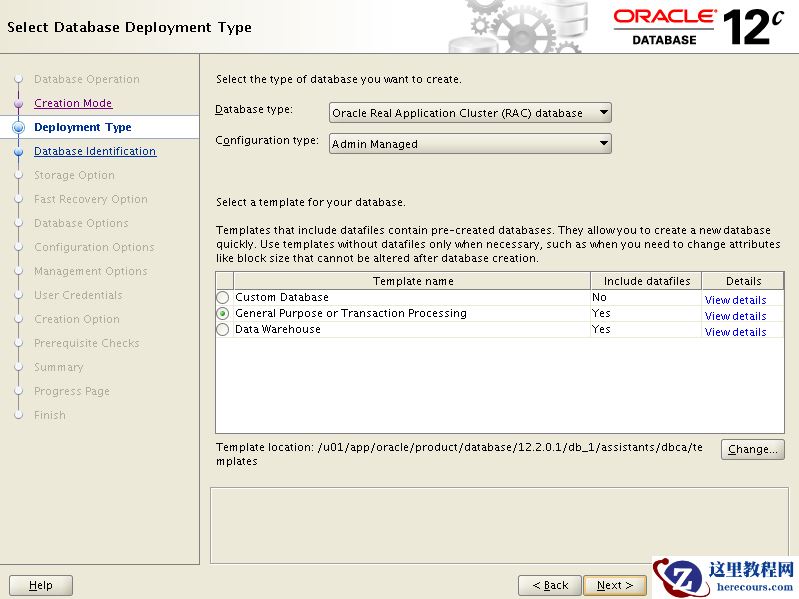View details for General Purpose template

[735, 316]
